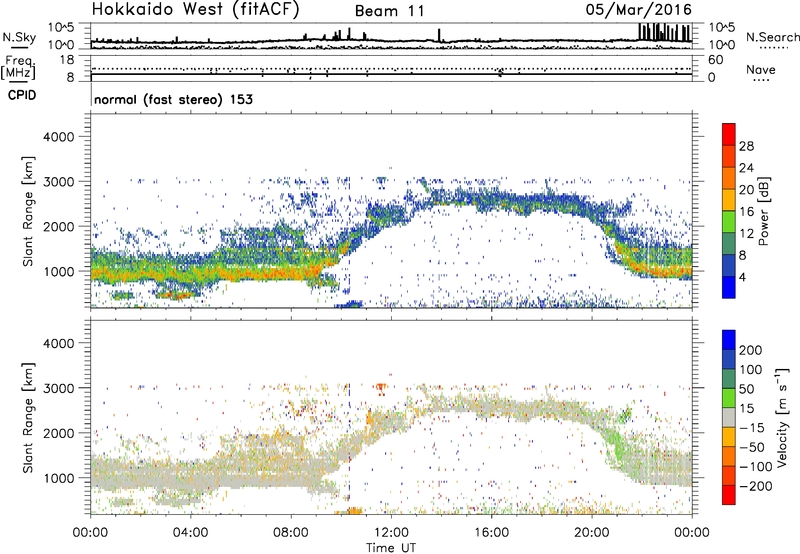Click the '12:00' time tick label
Screen dimensions: 800x554
[x=391, y=533]
